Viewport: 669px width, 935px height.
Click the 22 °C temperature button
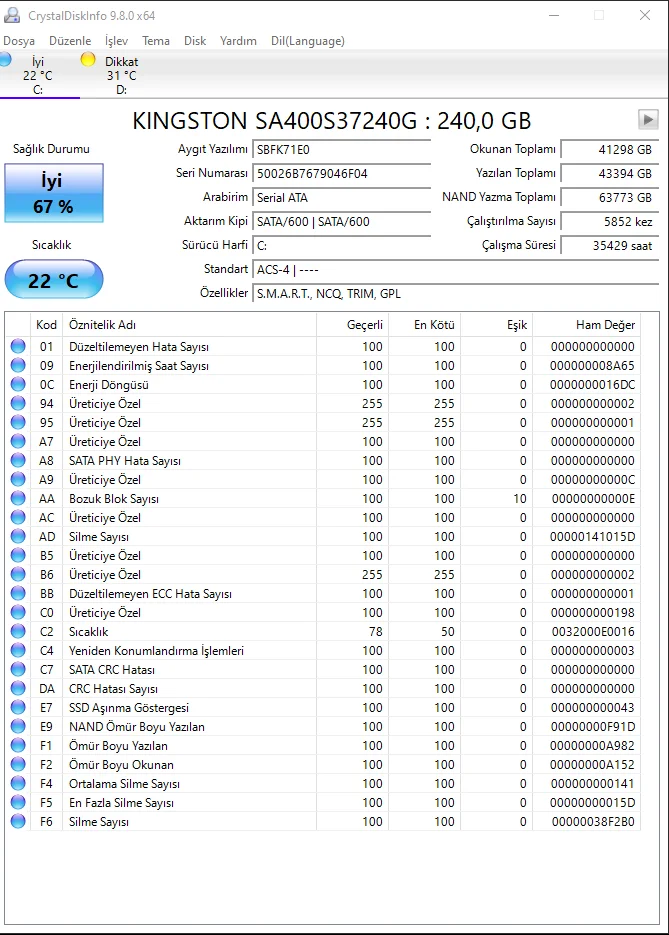coord(54,280)
